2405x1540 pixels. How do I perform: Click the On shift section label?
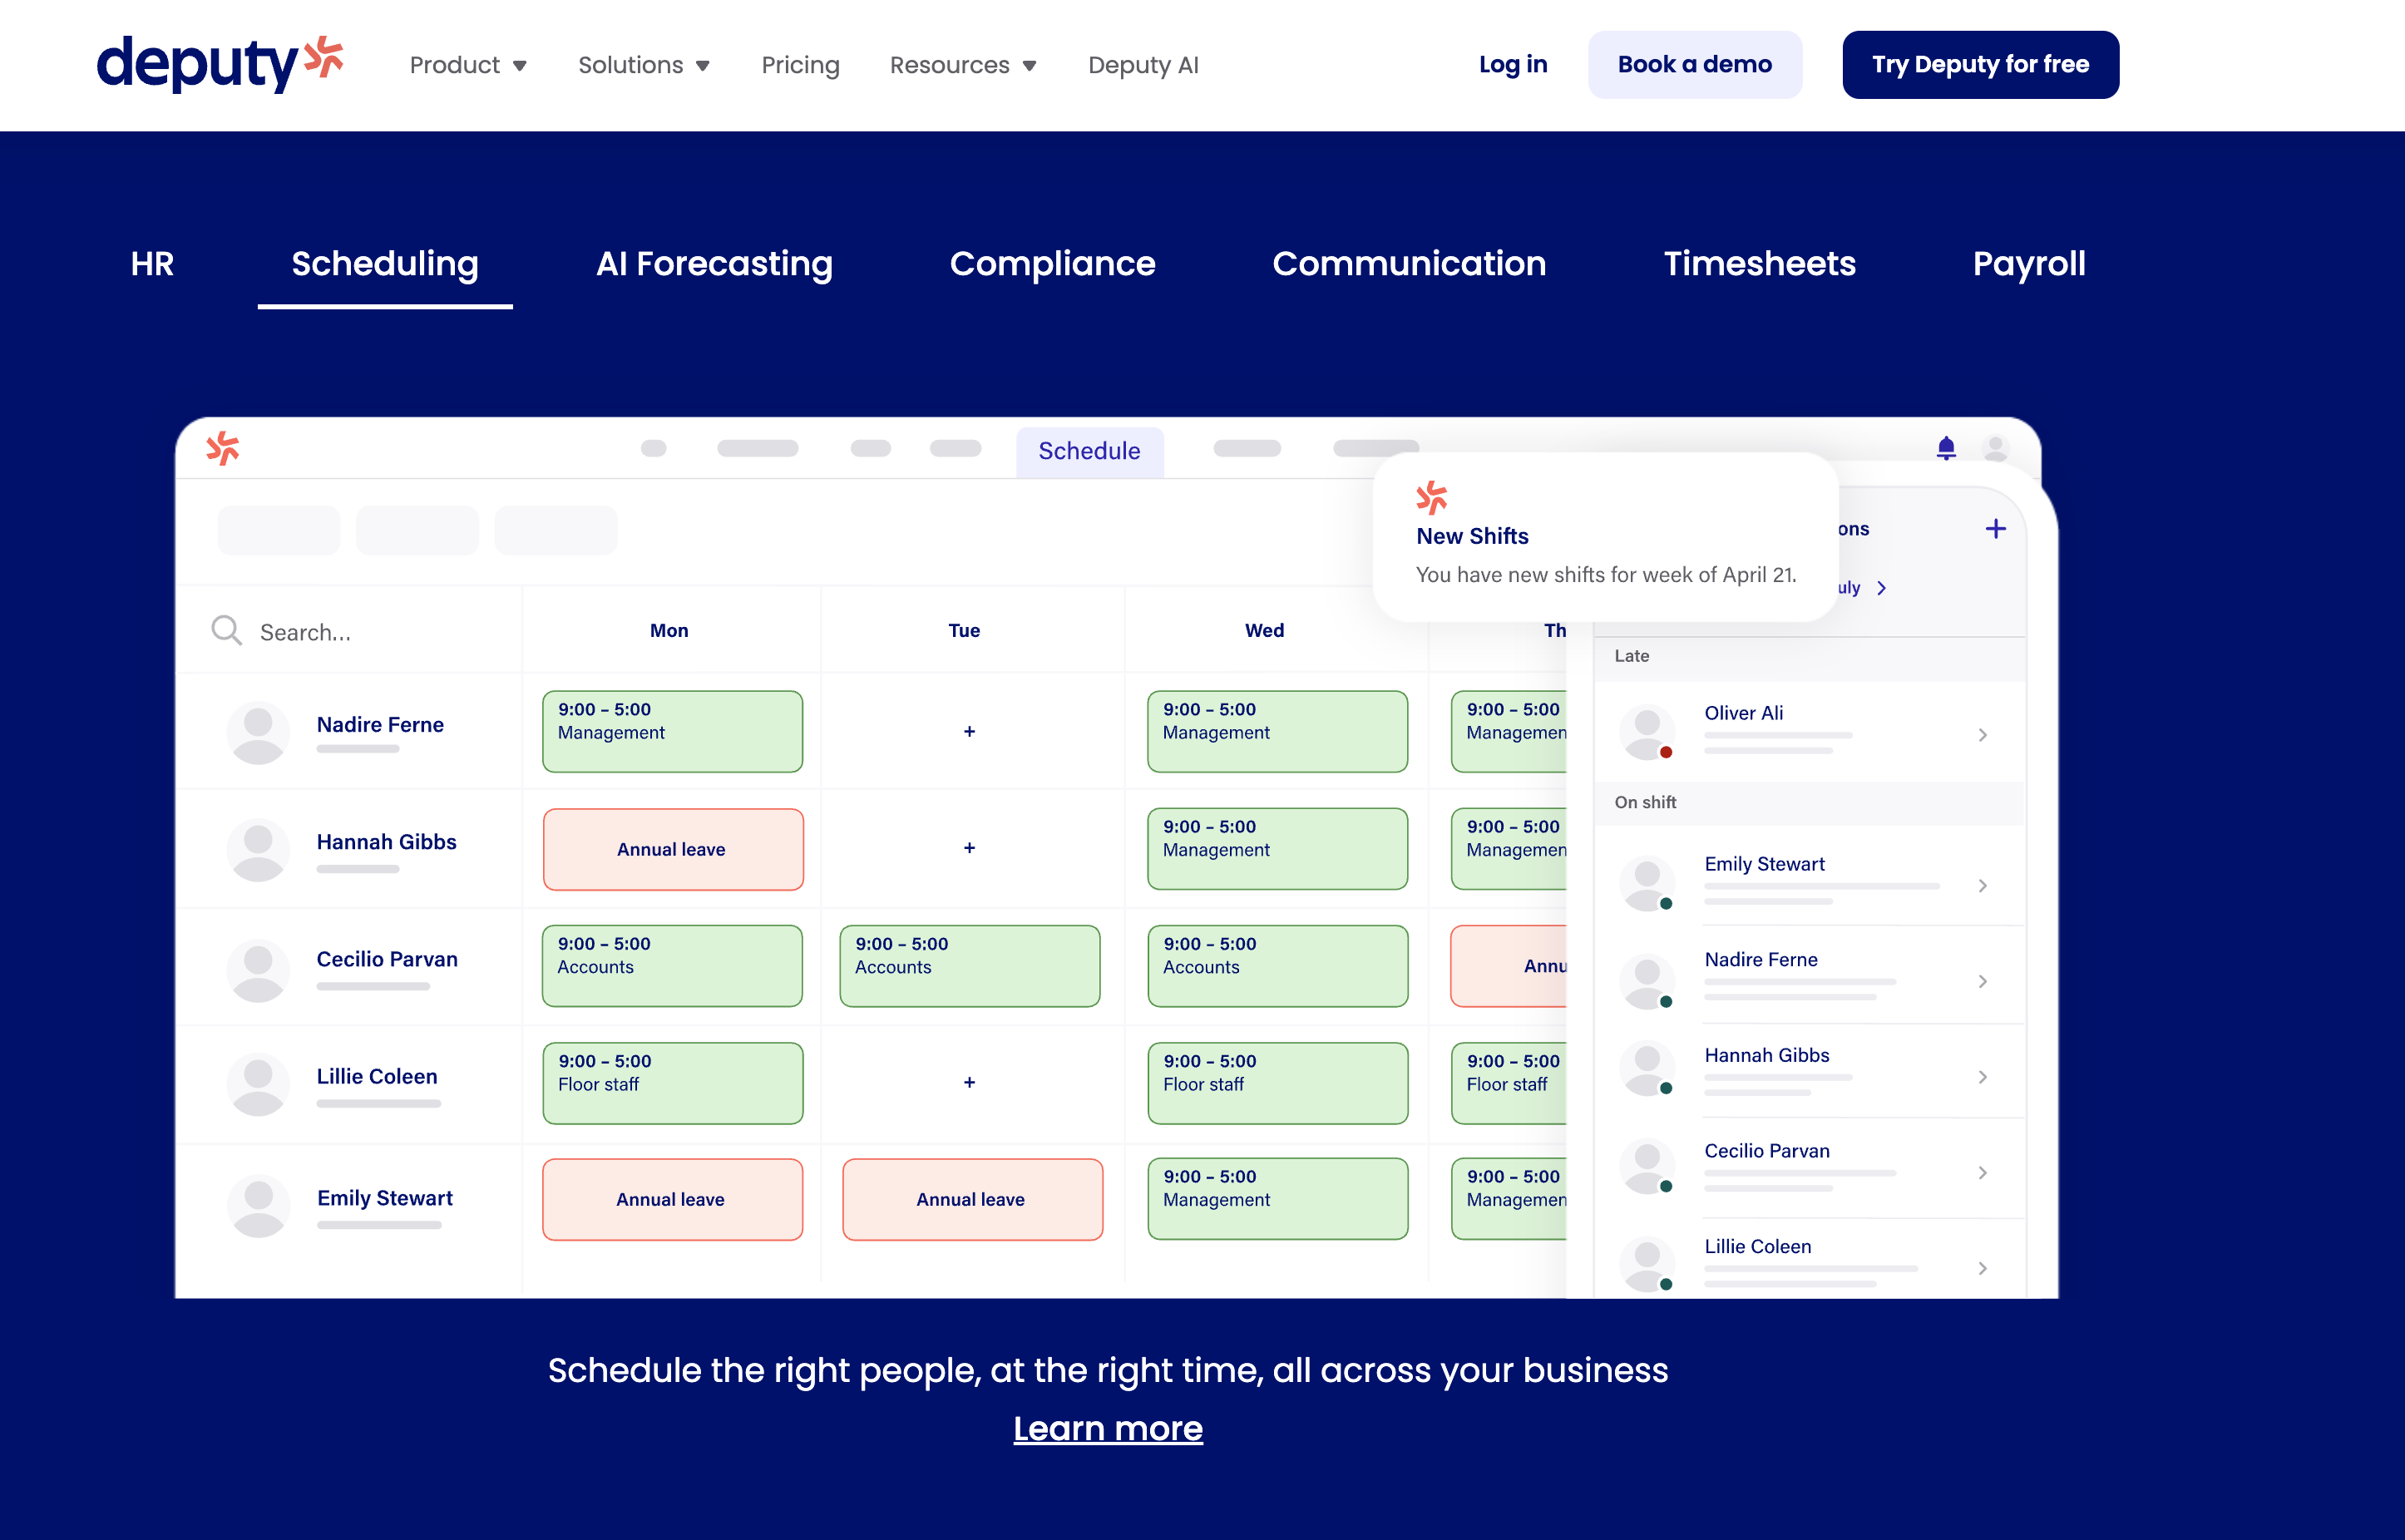coord(1645,802)
